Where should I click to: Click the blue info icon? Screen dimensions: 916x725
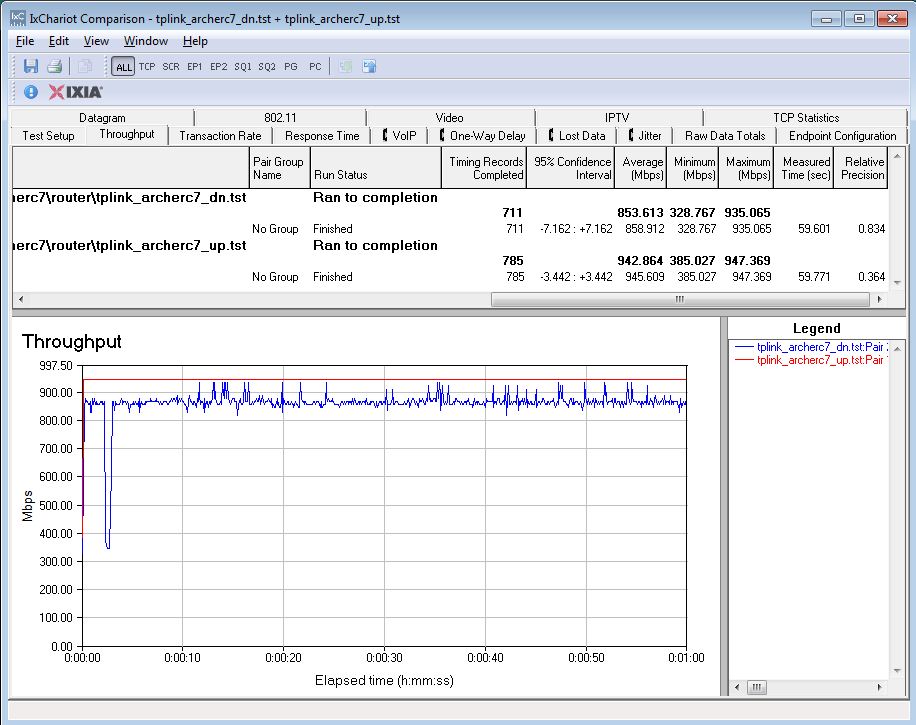(30, 92)
